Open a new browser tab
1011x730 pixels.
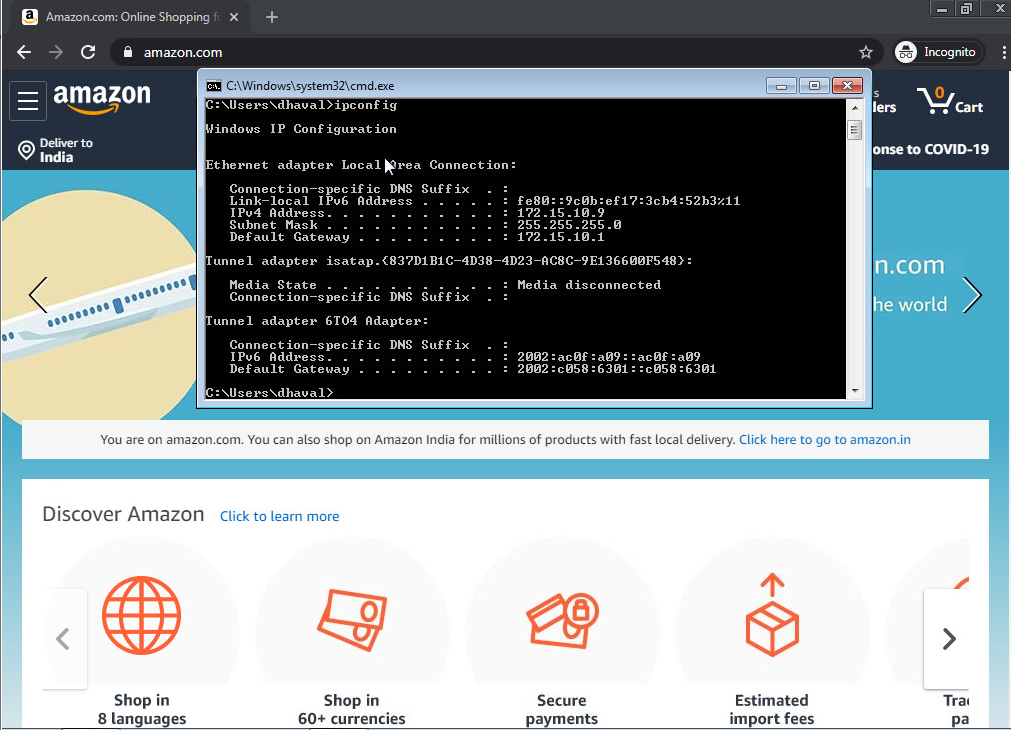pos(271,17)
